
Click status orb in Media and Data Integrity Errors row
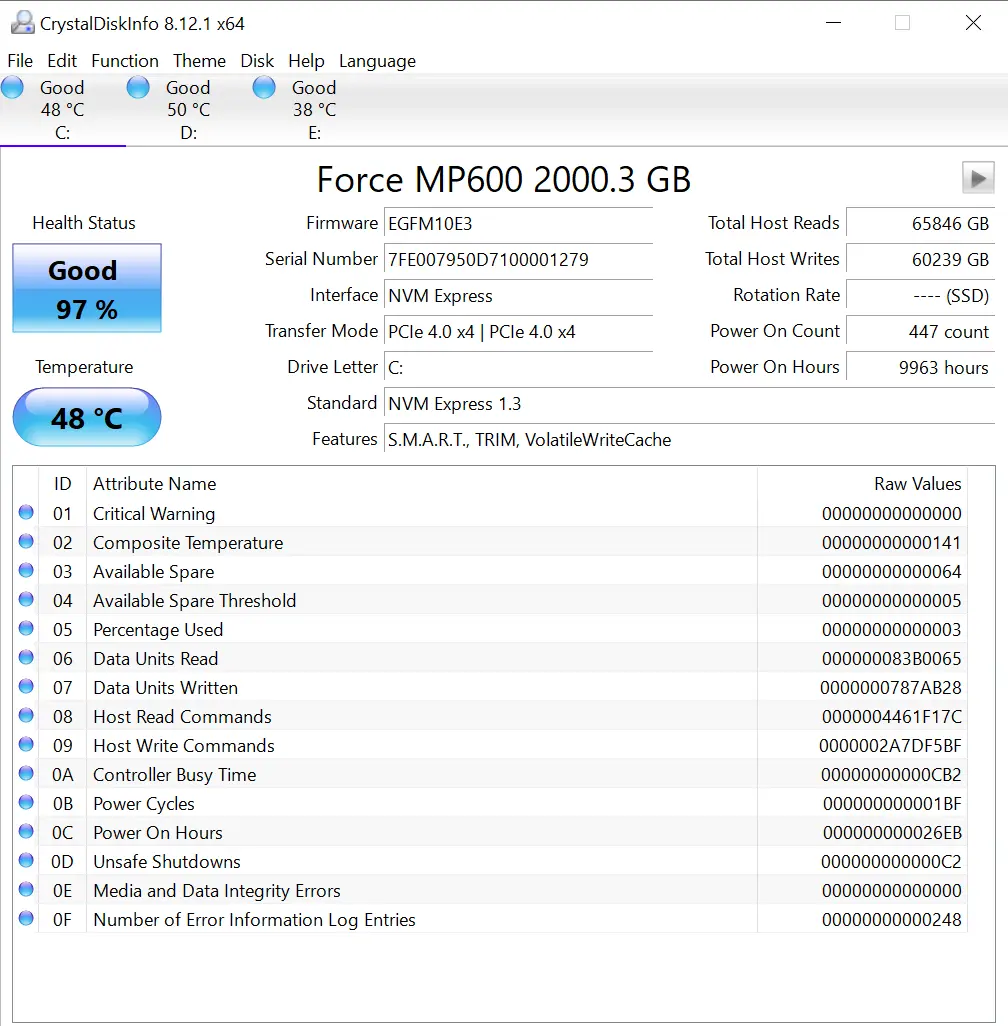coord(26,889)
